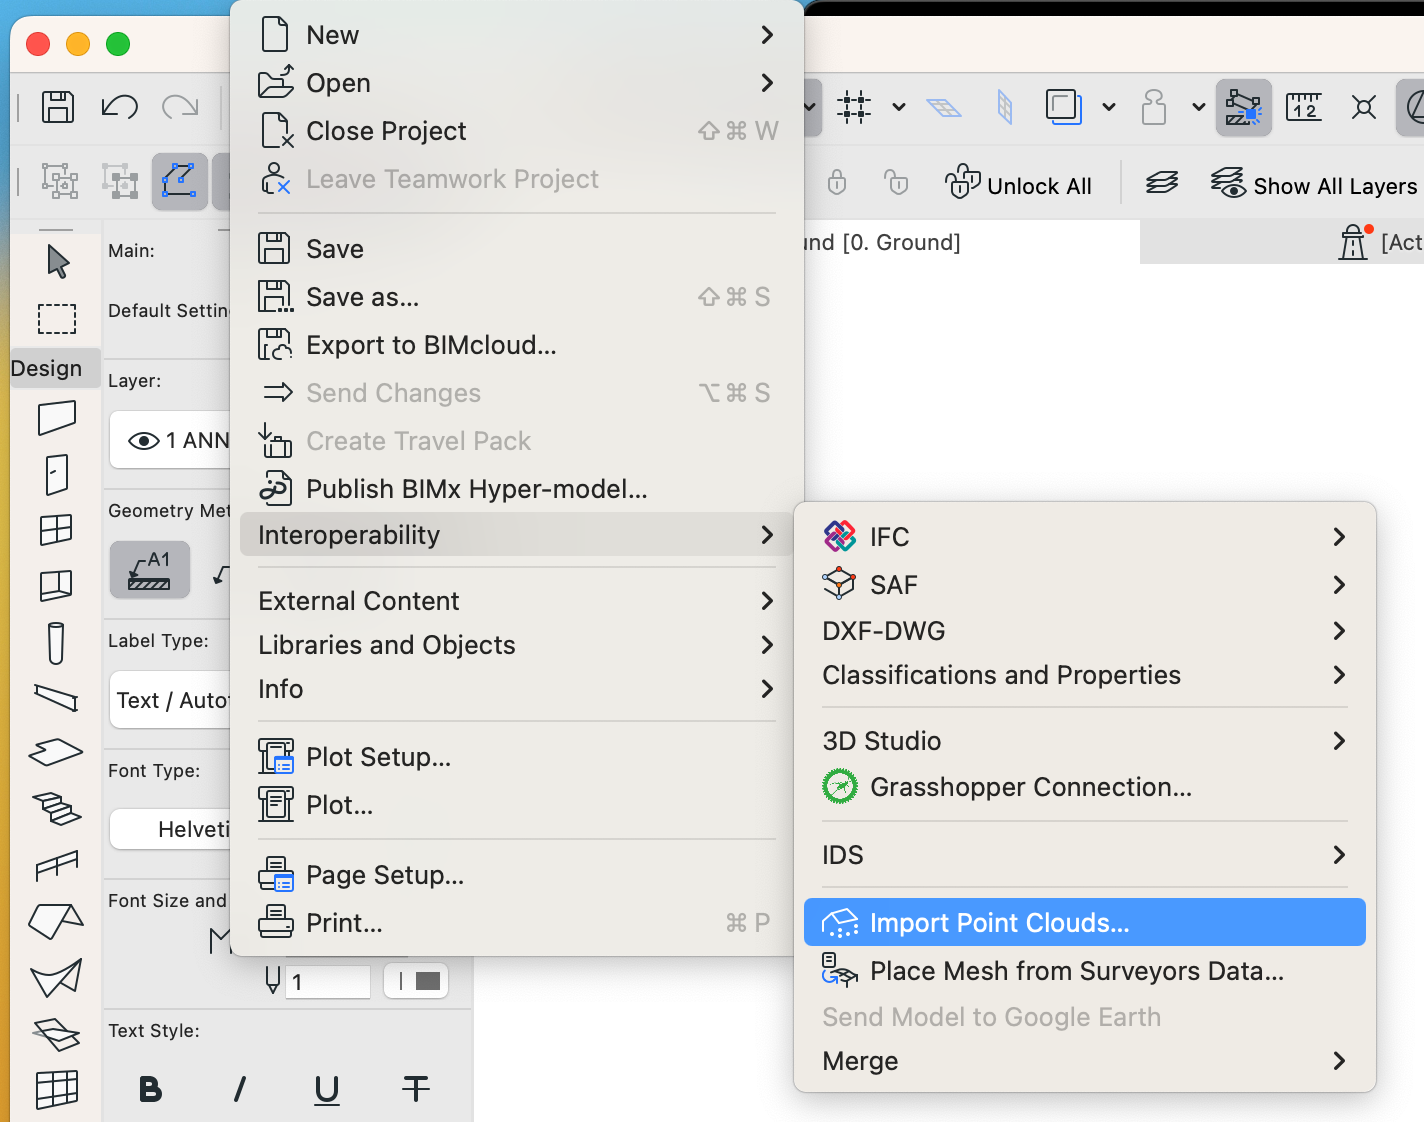Select the Column tool icon
Screen dimensions: 1424x1122
[57, 643]
